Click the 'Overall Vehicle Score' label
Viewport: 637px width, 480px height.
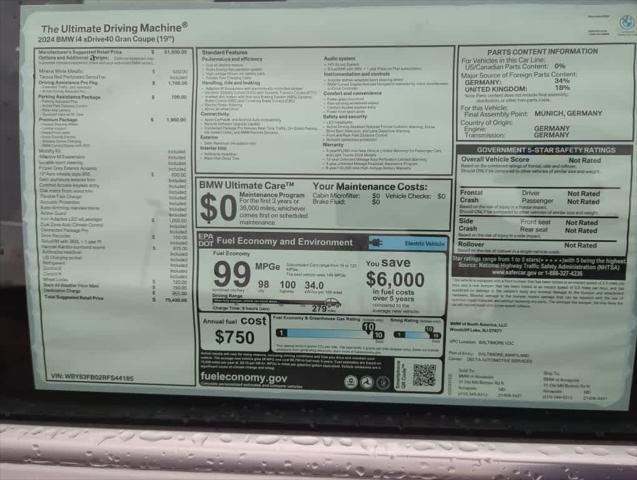pyautogui.click(x=495, y=159)
